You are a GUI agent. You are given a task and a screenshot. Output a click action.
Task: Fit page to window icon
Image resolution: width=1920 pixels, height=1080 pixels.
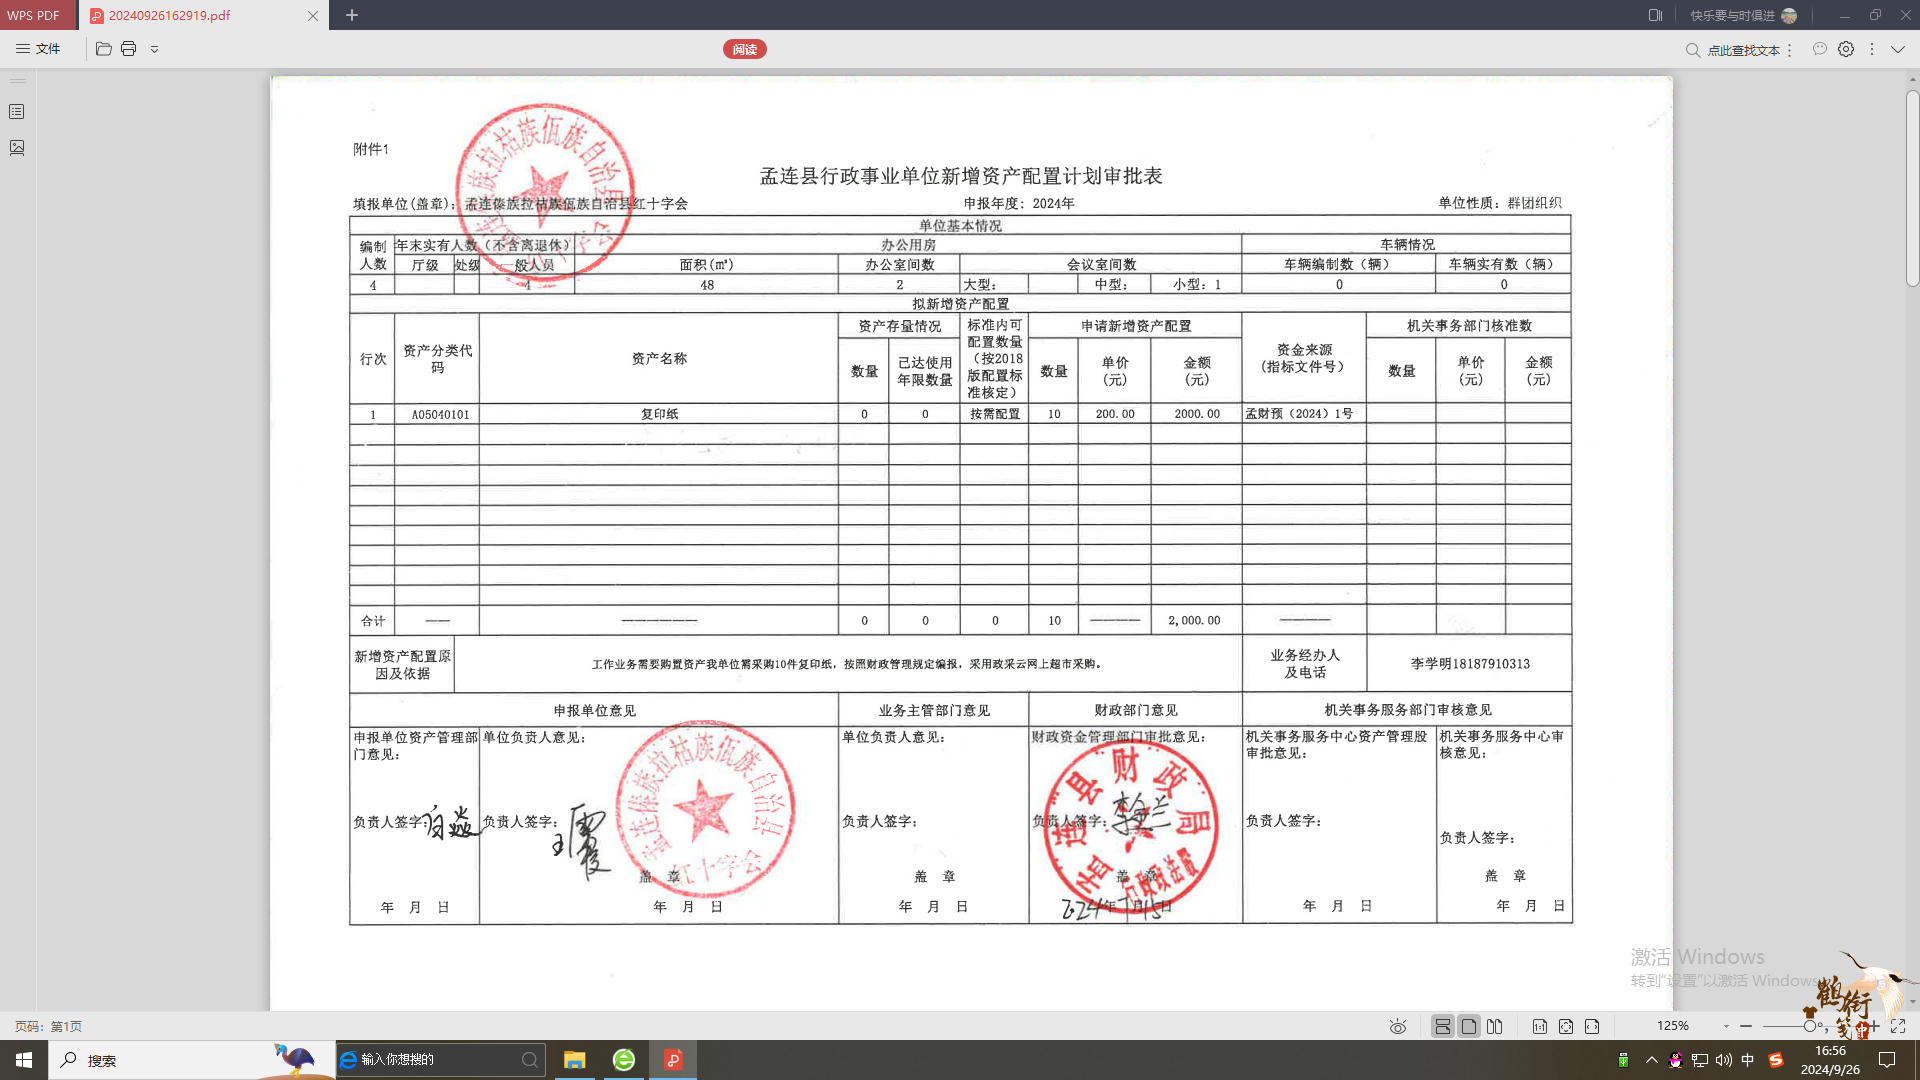point(1566,1026)
